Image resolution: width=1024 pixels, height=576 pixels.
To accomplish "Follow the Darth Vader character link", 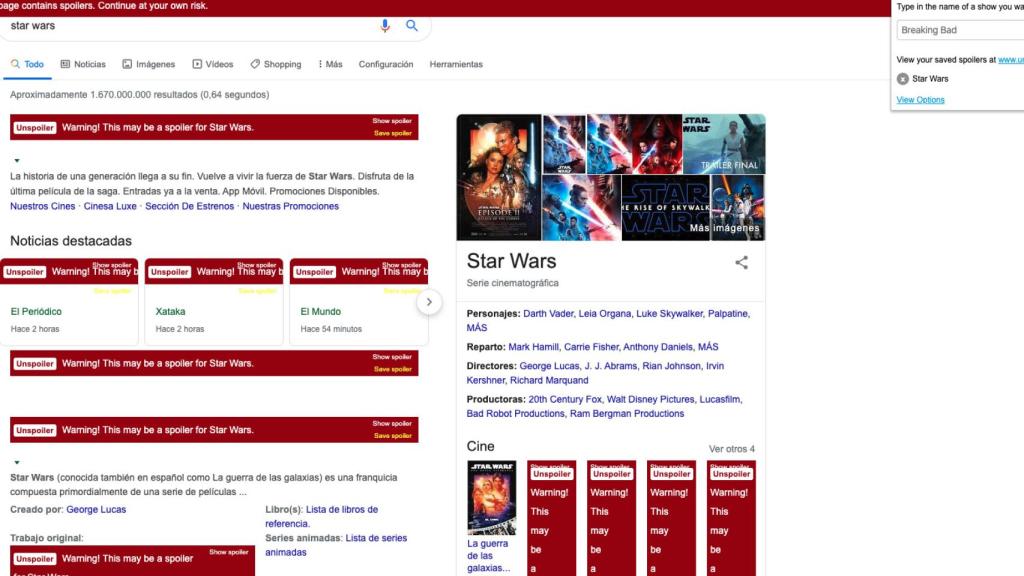I will (x=549, y=313).
